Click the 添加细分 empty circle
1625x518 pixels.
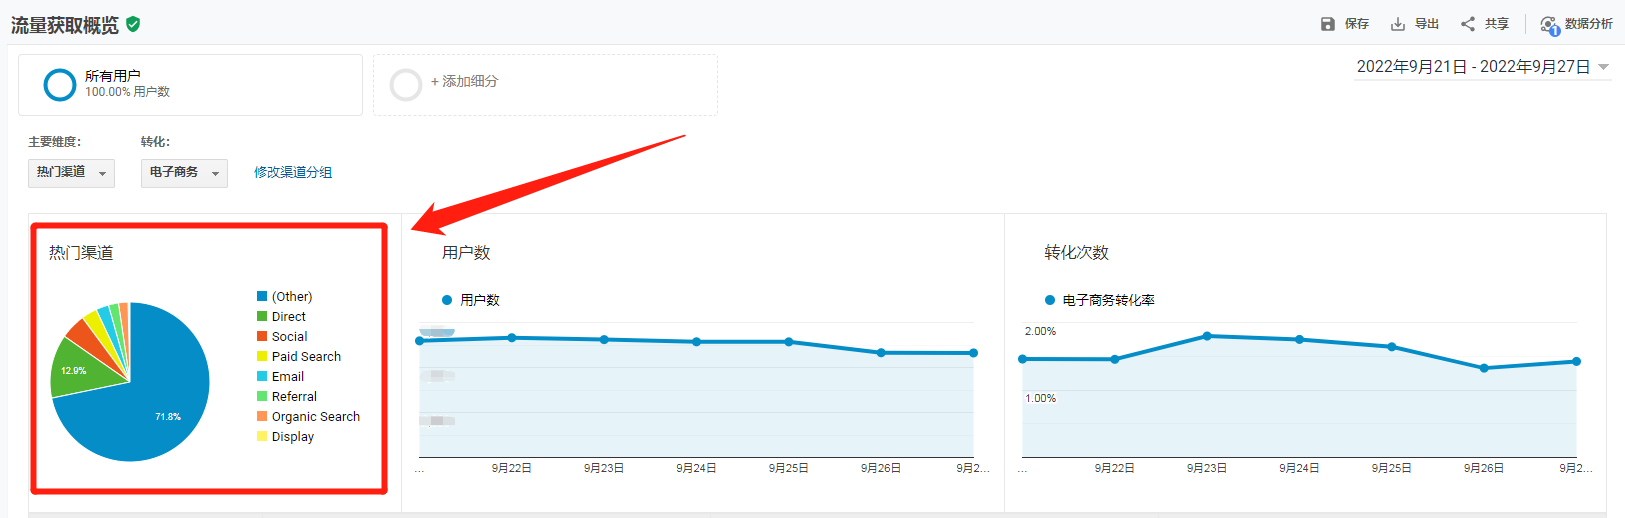point(405,85)
